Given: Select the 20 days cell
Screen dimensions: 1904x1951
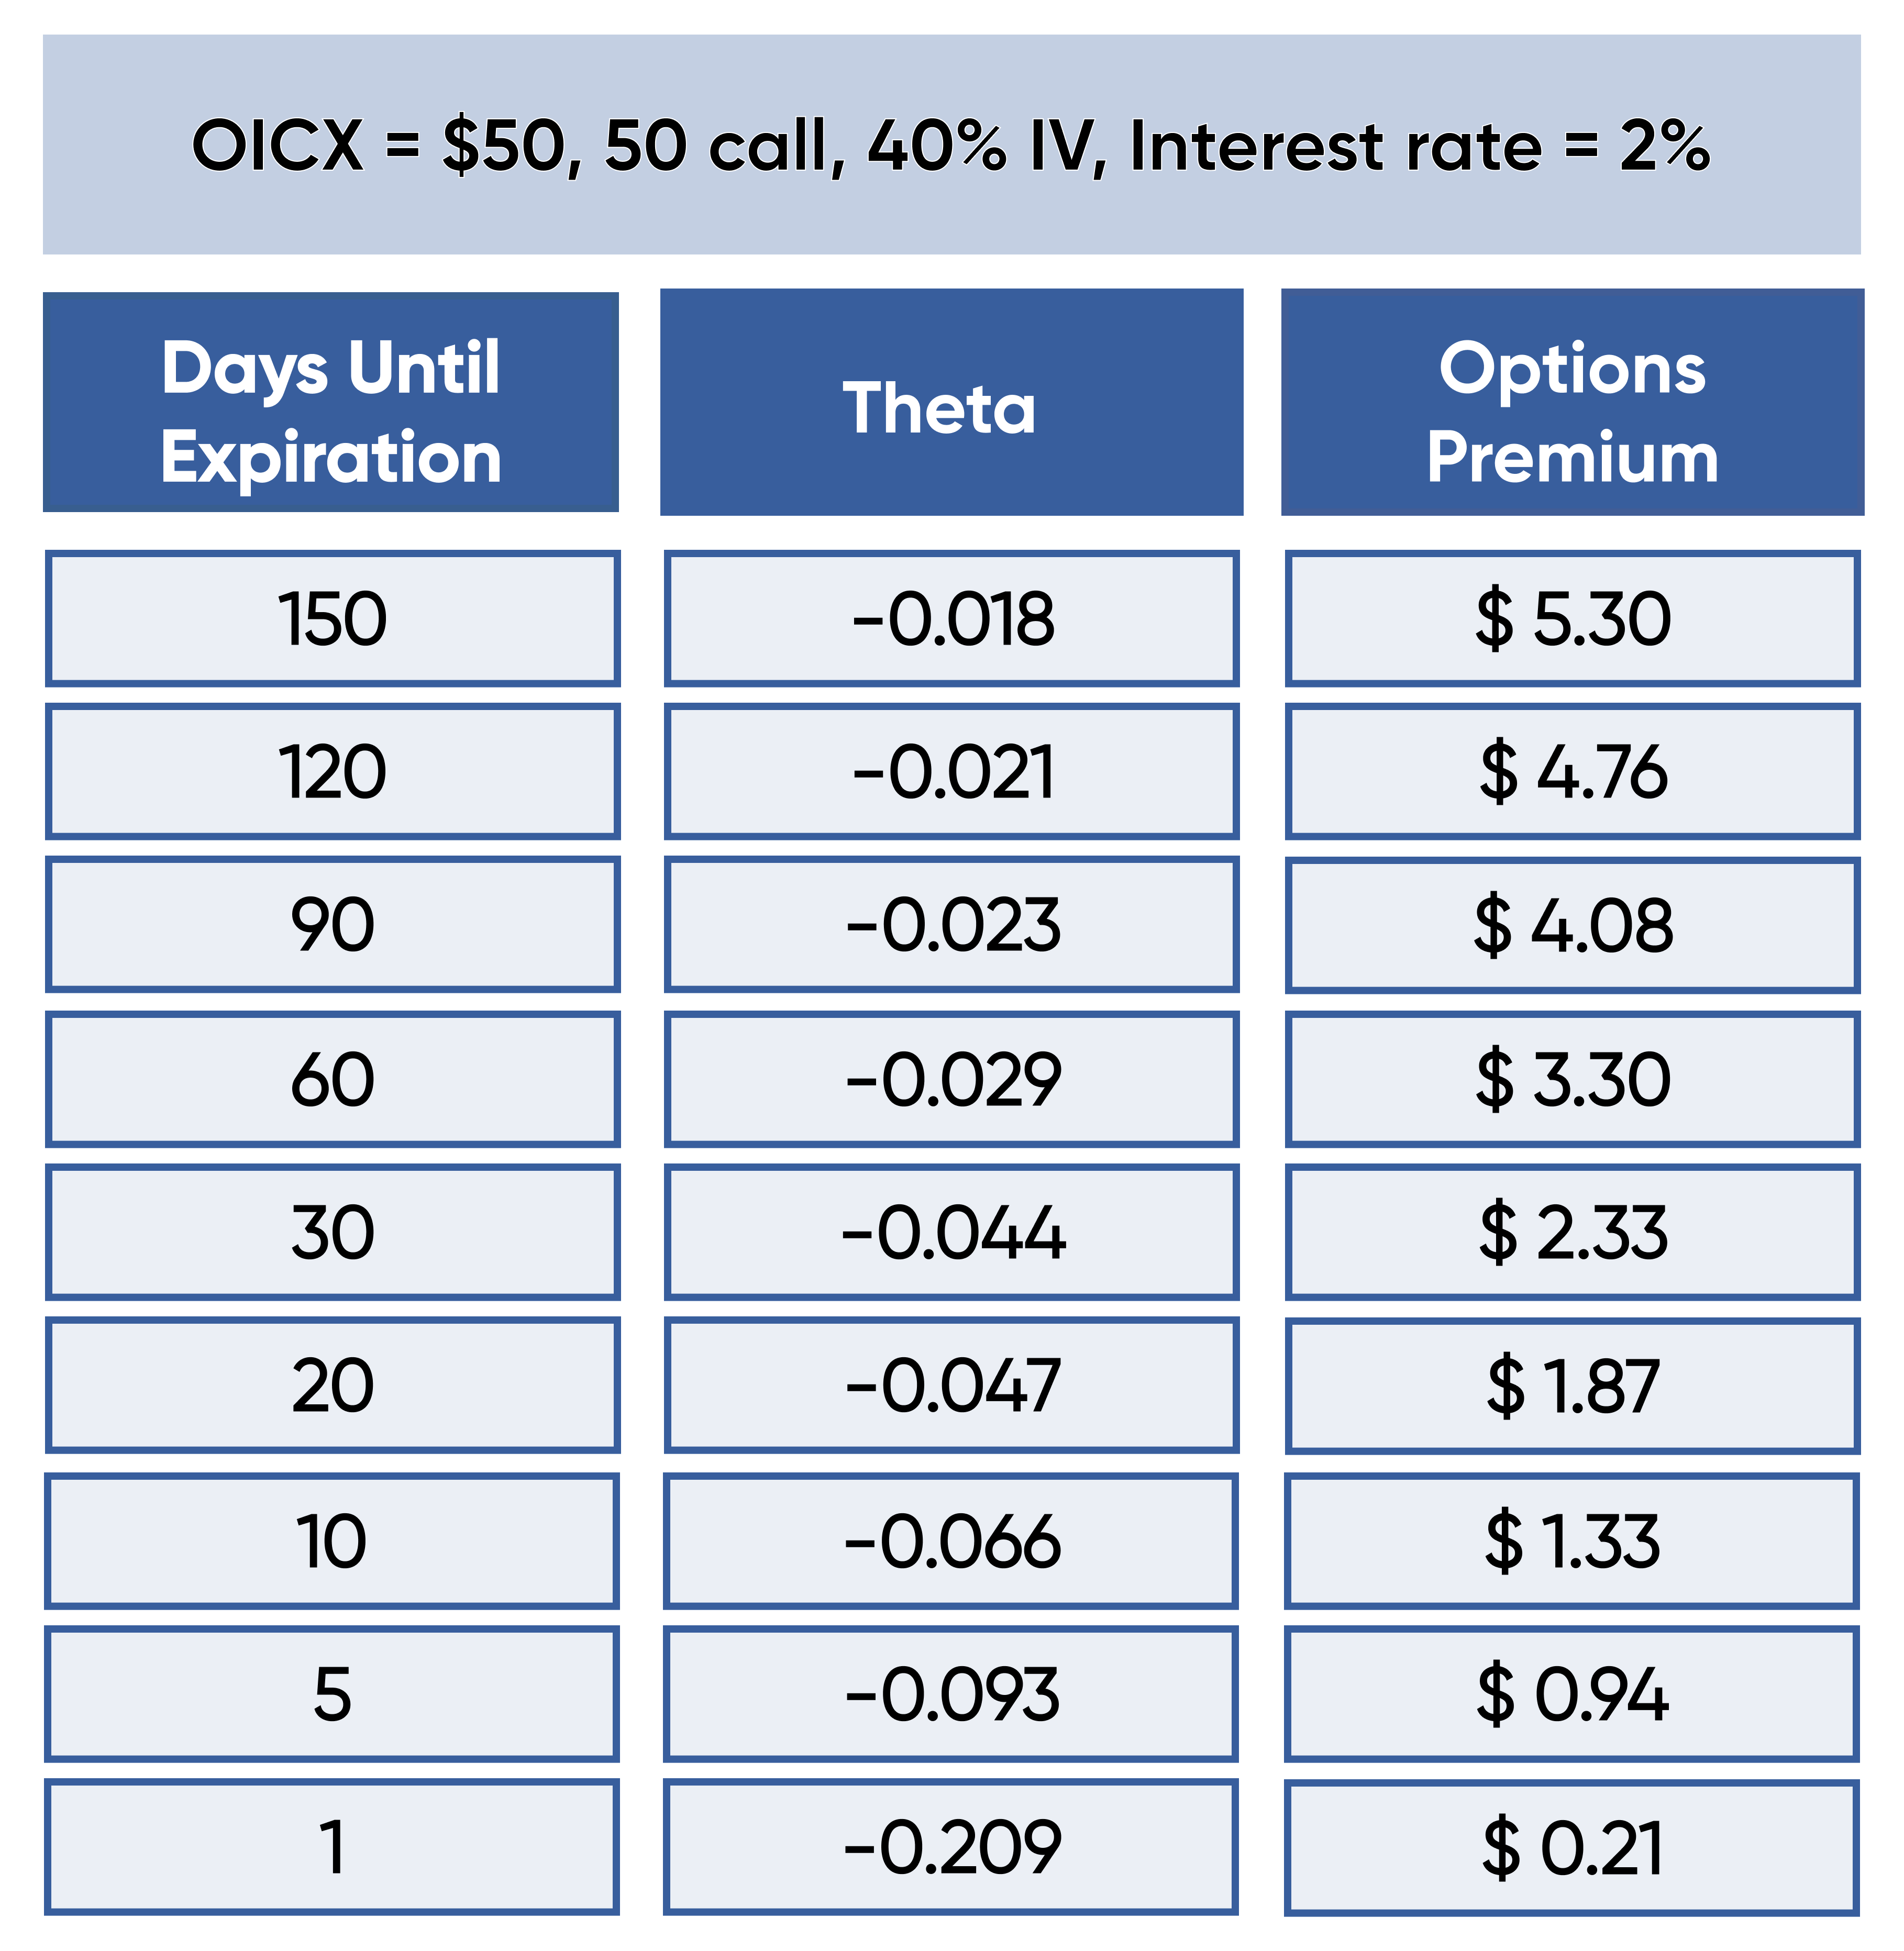Looking at the screenshot, I should (332, 1386).
